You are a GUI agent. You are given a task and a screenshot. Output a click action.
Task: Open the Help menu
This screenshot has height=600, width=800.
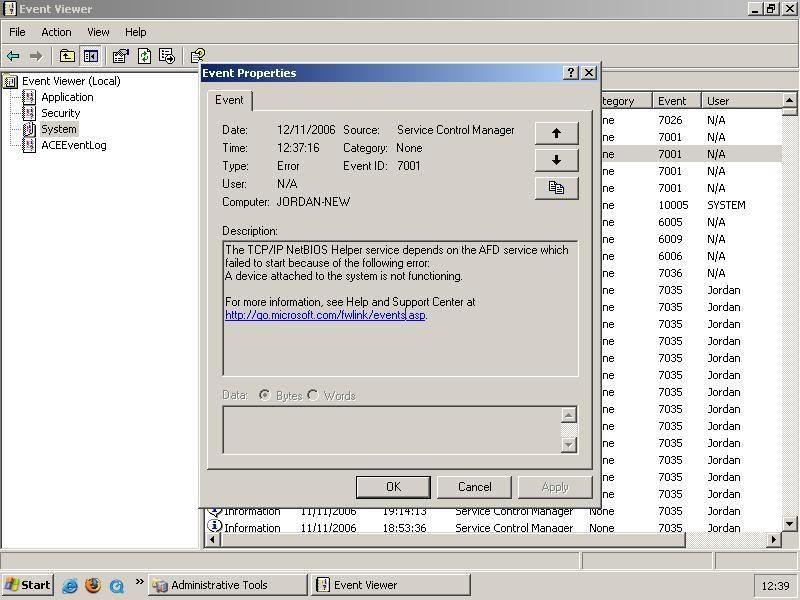(x=136, y=32)
